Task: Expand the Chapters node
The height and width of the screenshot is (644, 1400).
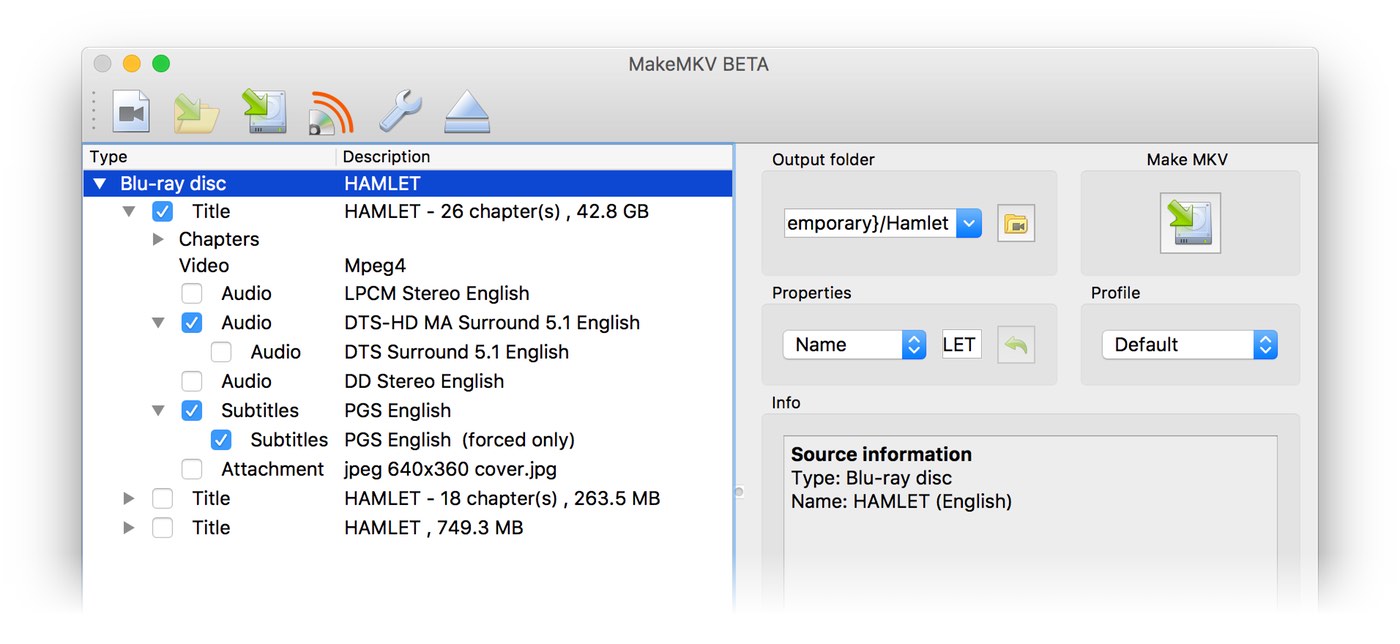Action: pos(158,240)
